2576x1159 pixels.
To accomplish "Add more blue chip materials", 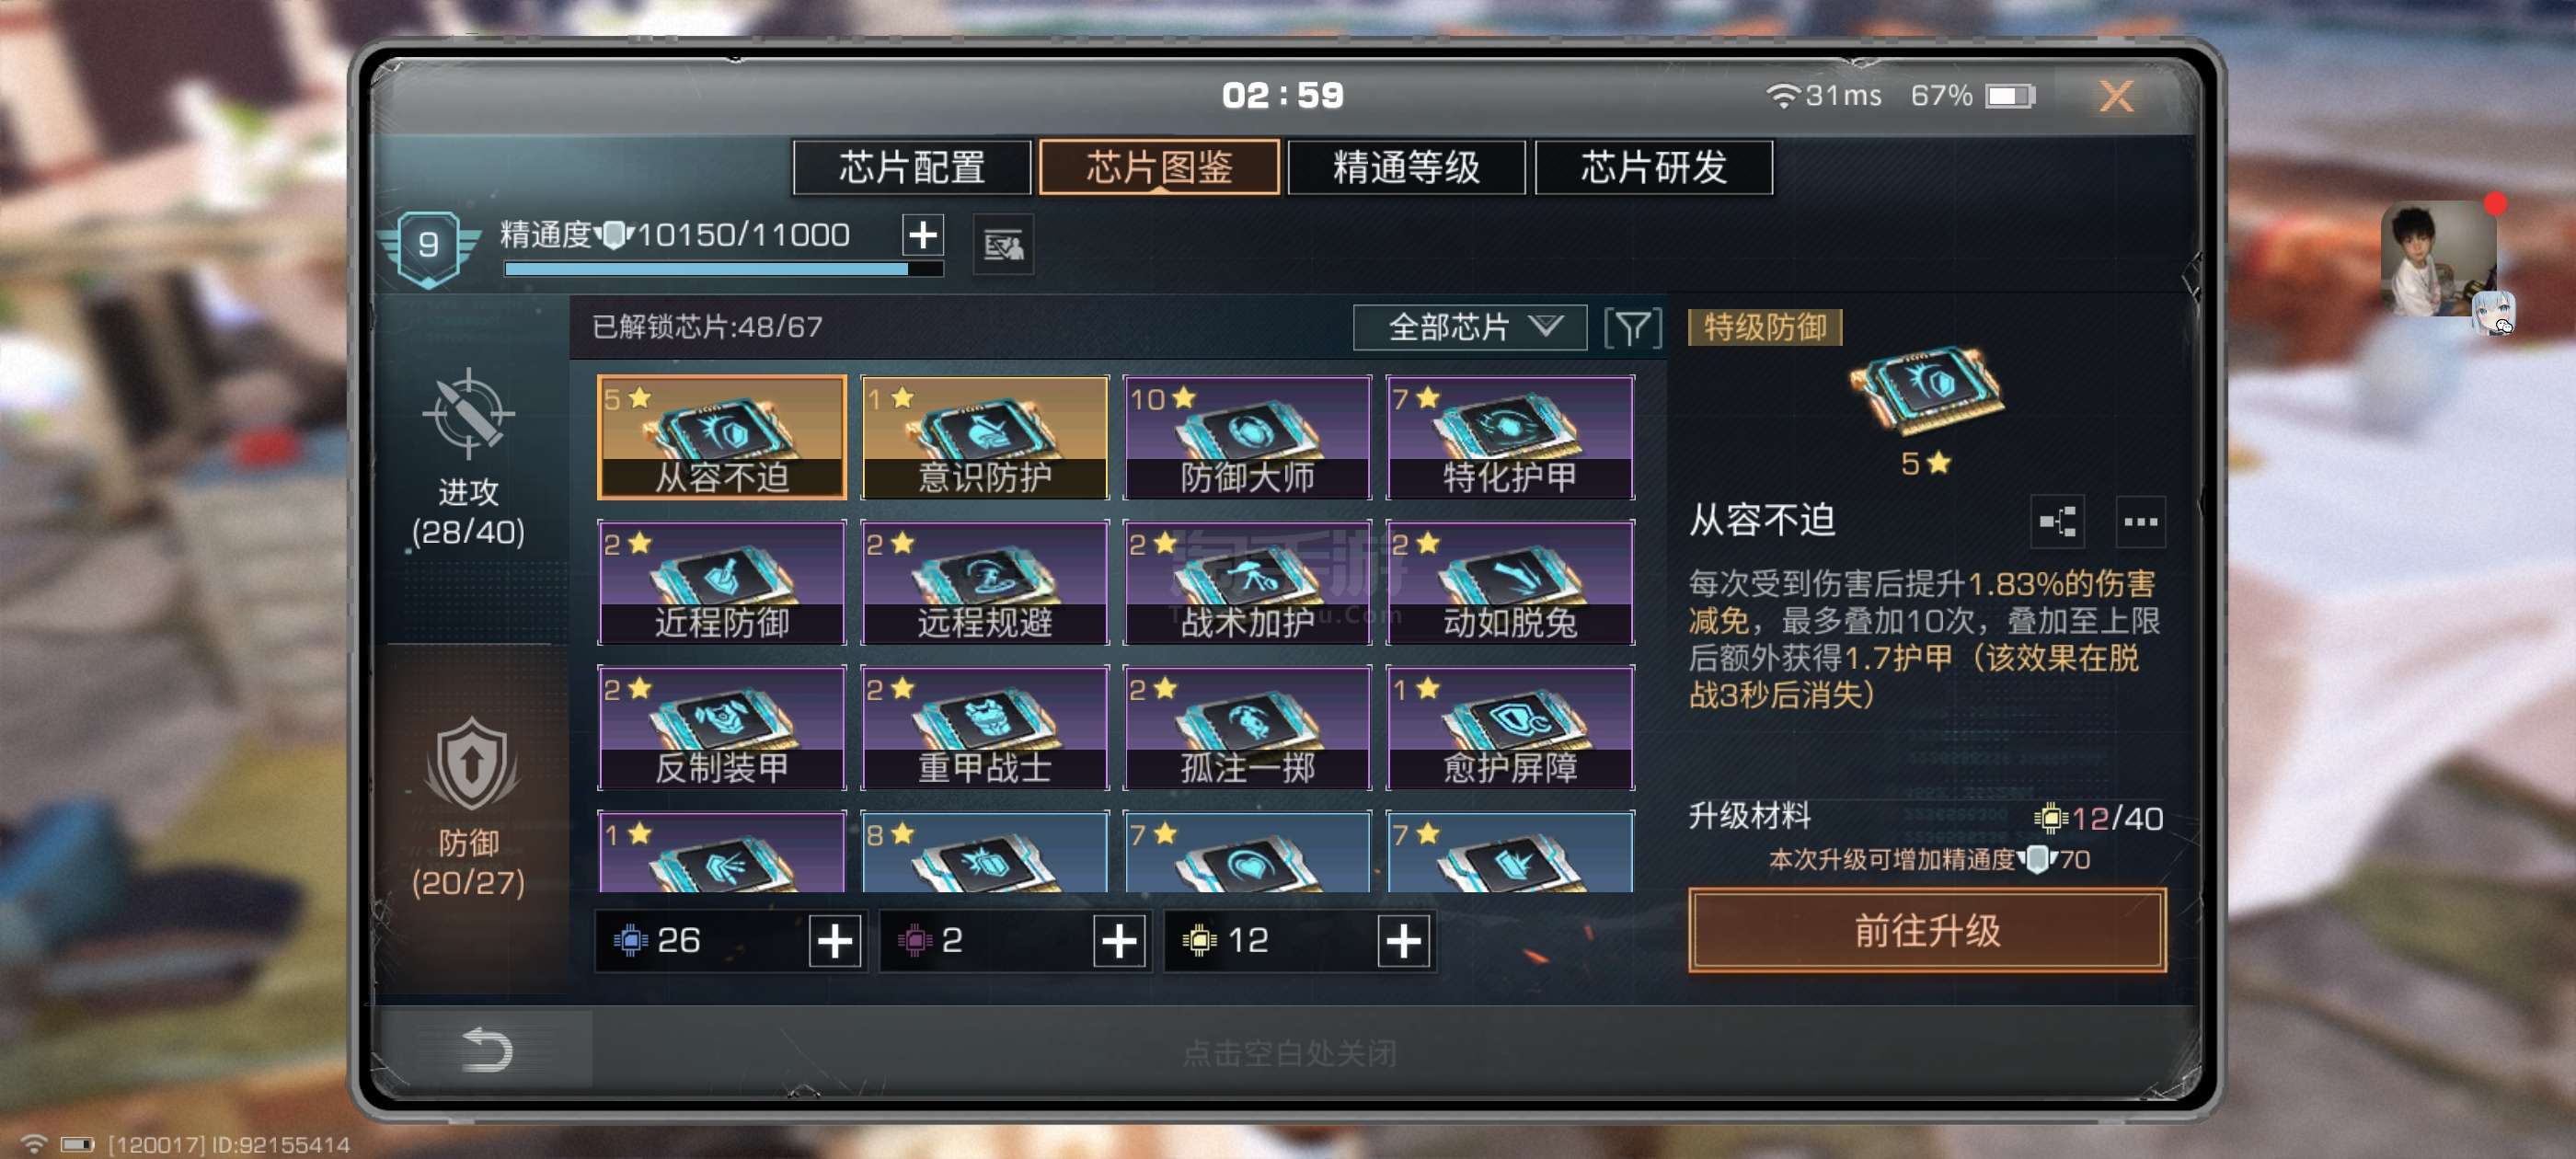I will 835,940.
